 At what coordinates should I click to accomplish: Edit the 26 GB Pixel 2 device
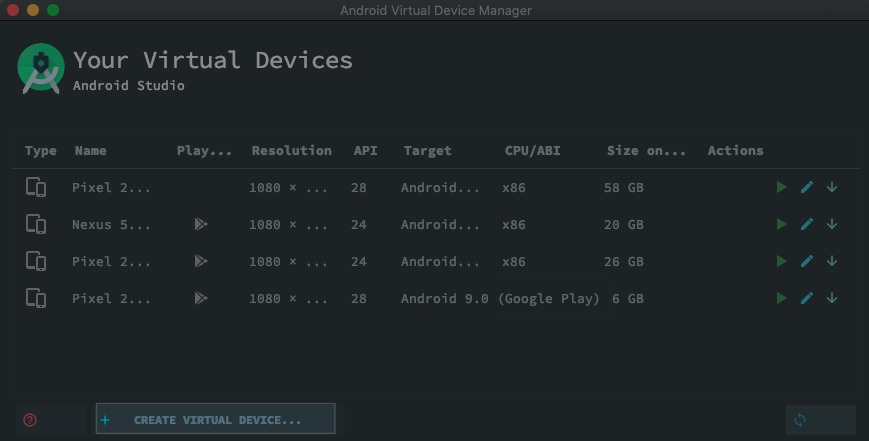807,261
